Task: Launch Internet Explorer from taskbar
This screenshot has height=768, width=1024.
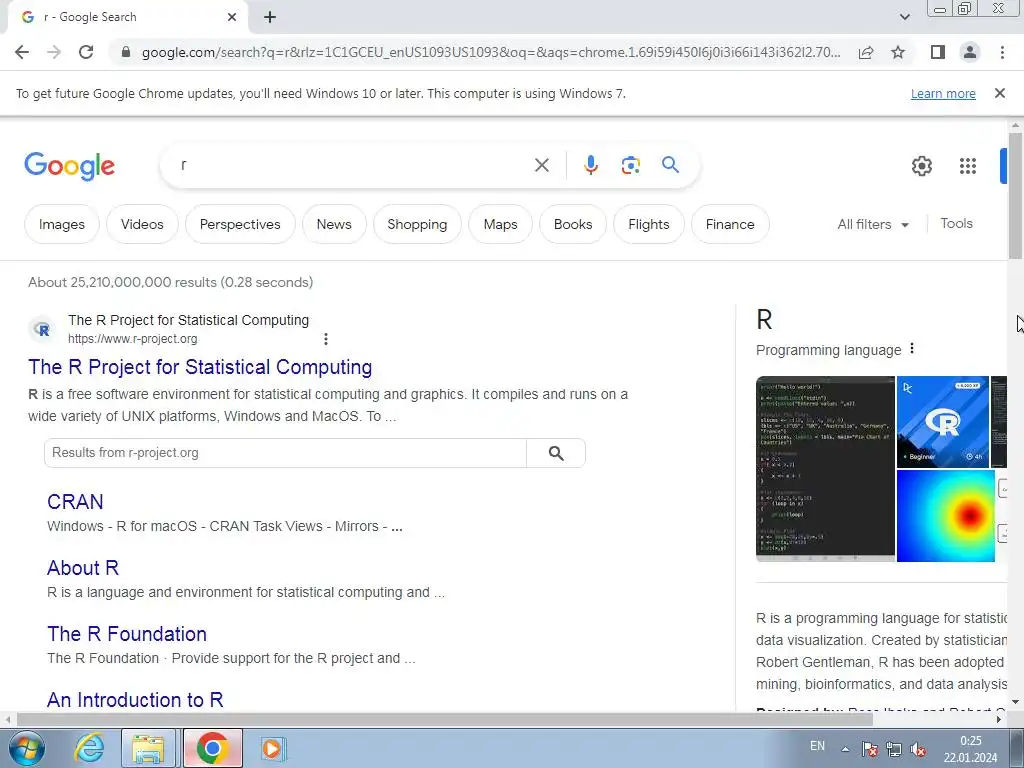Action: click(88, 748)
